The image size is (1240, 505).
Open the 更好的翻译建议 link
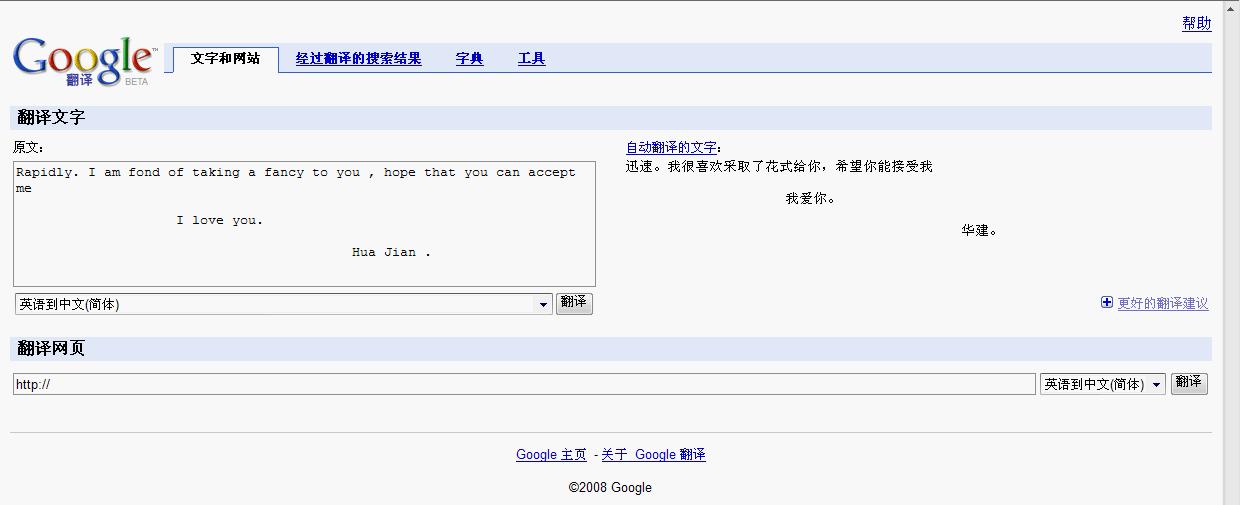point(1162,304)
